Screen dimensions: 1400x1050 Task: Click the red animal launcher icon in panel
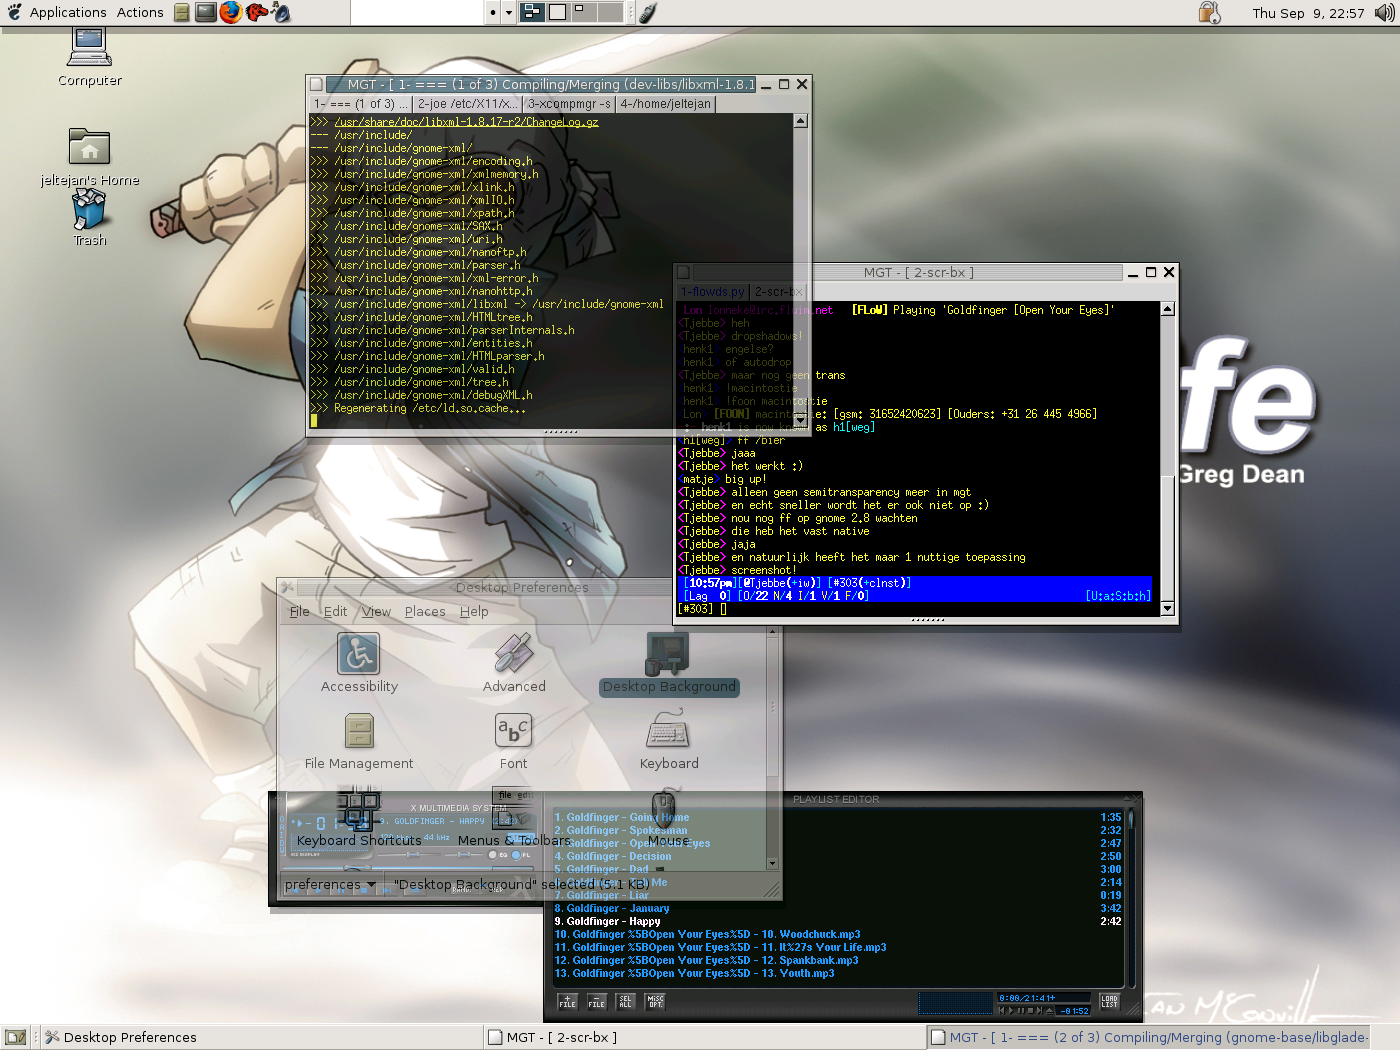pos(257,12)
